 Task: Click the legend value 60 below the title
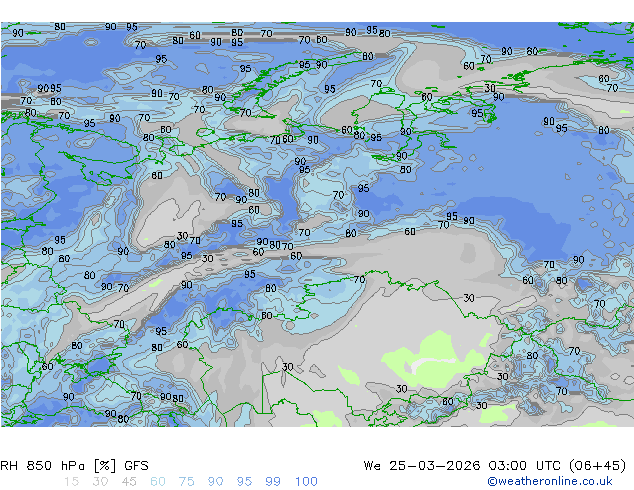coord(158,482)
